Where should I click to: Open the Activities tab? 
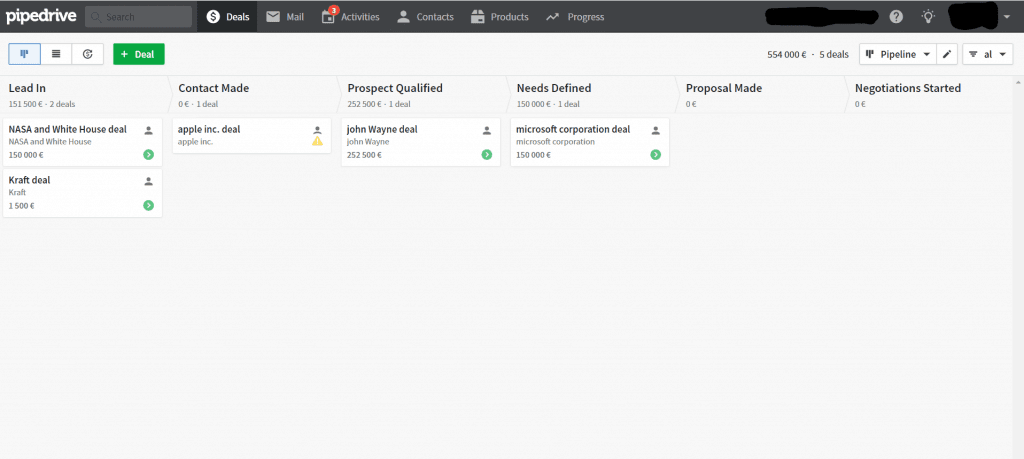click(351, 17)
